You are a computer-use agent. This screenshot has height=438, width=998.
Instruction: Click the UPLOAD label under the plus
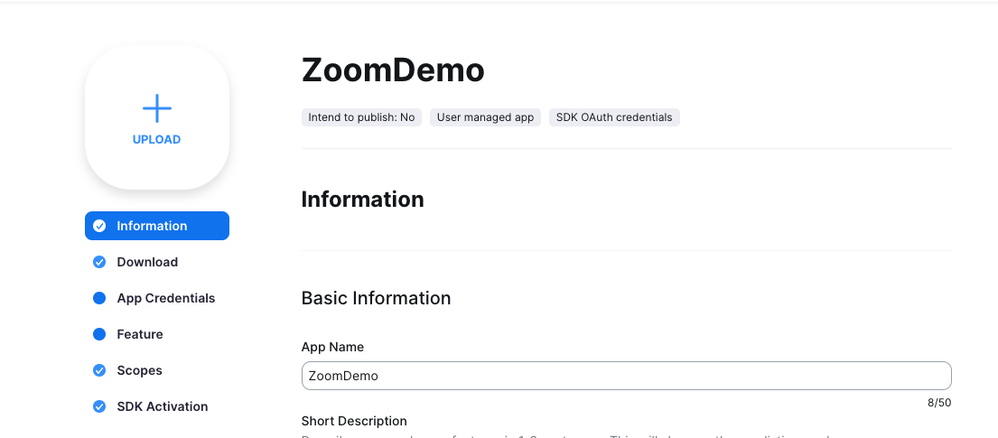click(x=157, y=140)
